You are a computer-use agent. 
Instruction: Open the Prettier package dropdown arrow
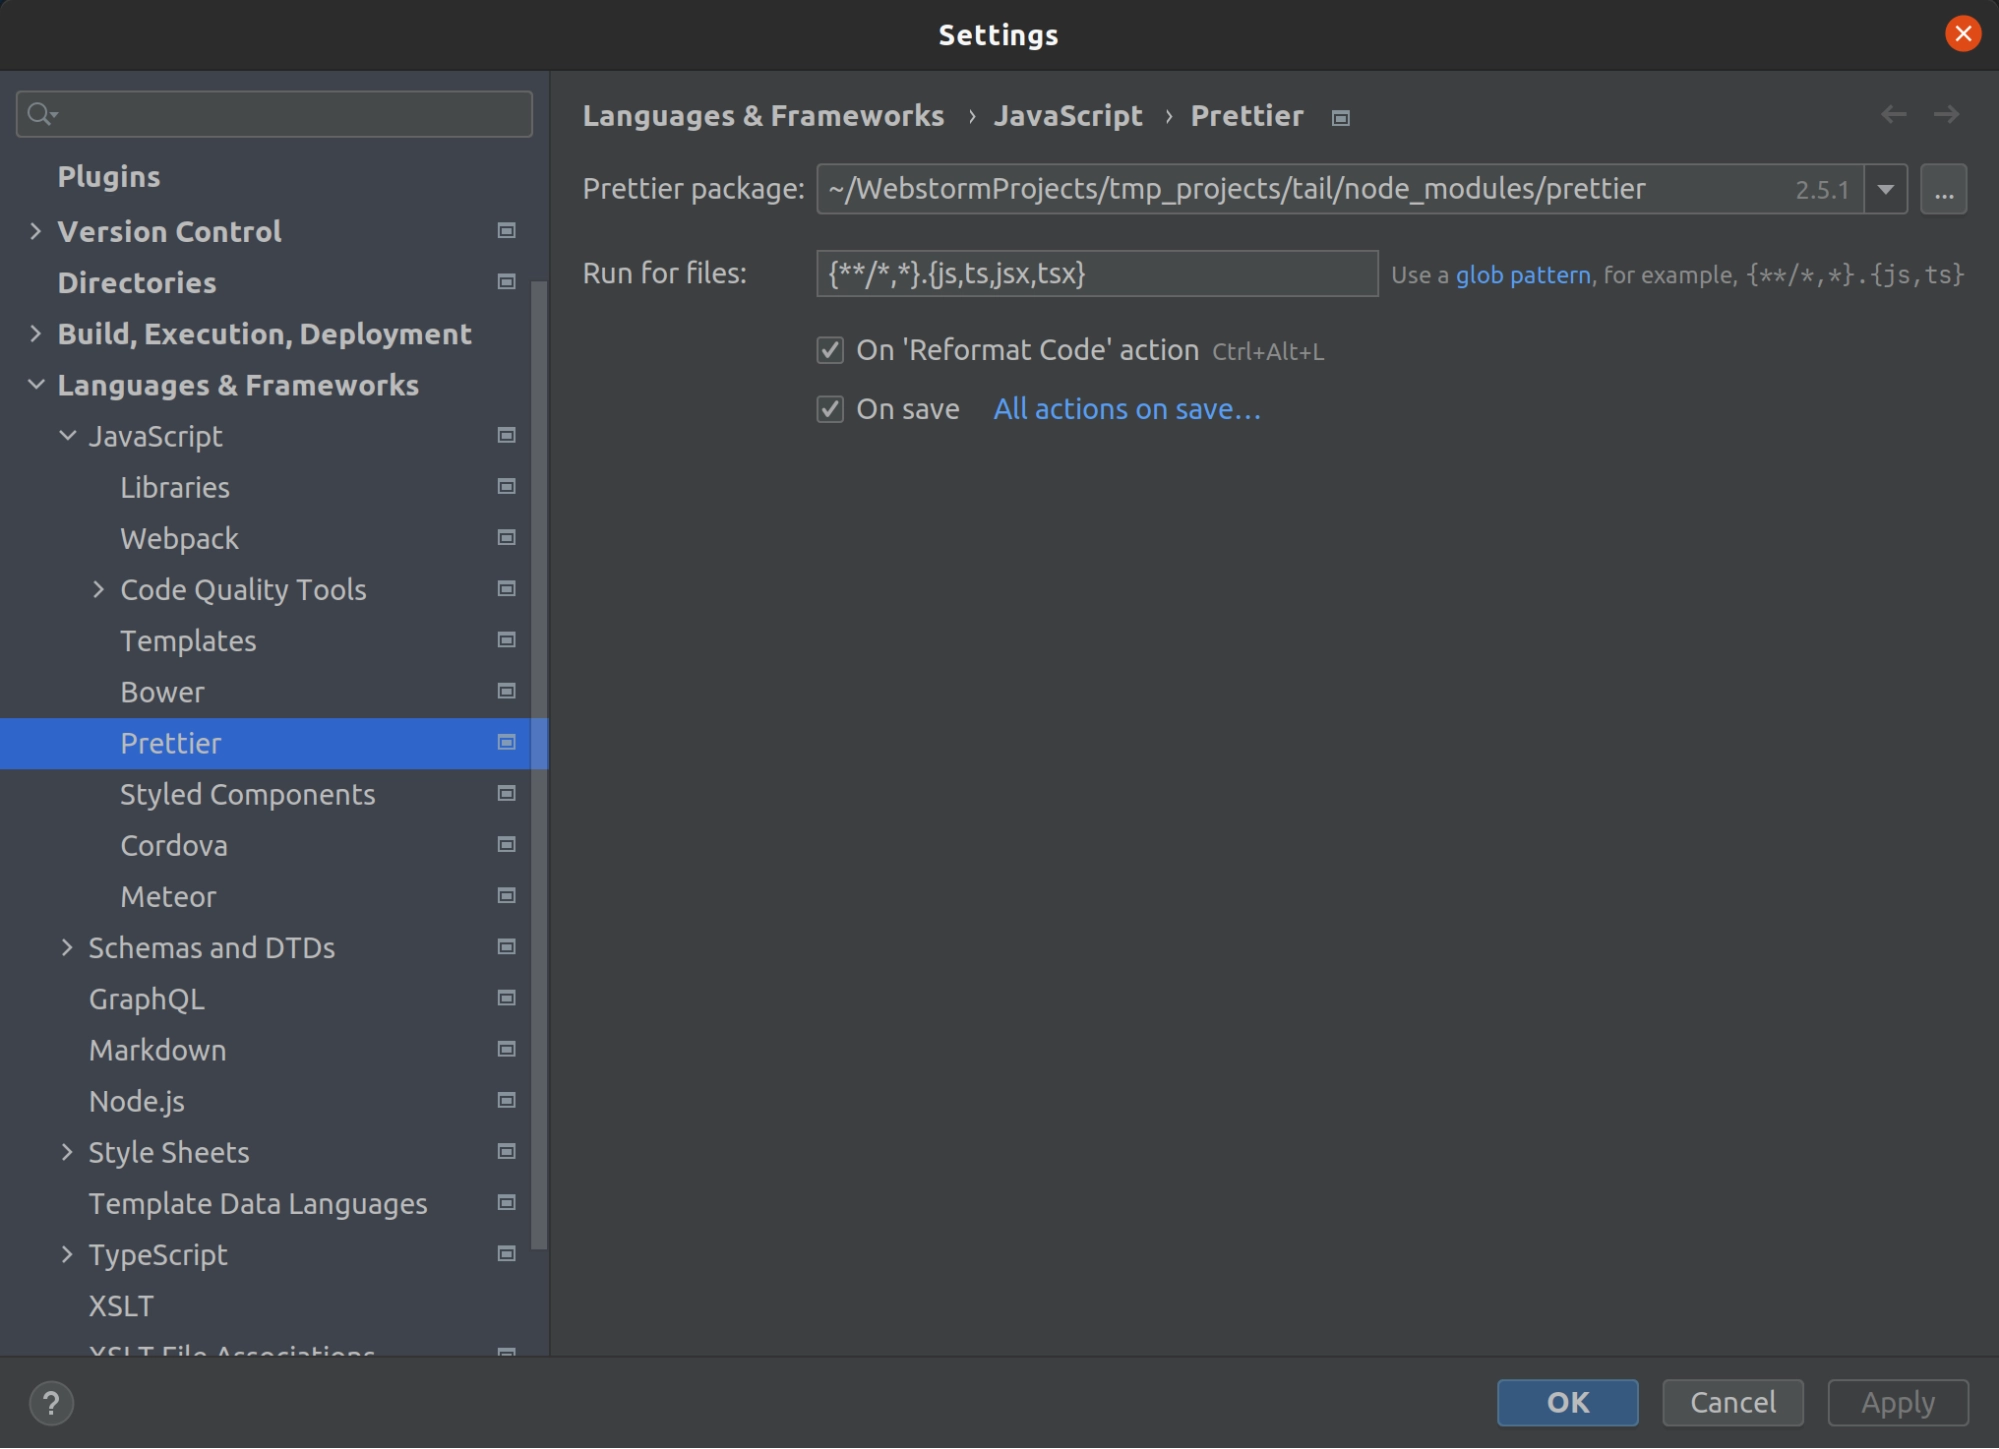click(1886, 189)
